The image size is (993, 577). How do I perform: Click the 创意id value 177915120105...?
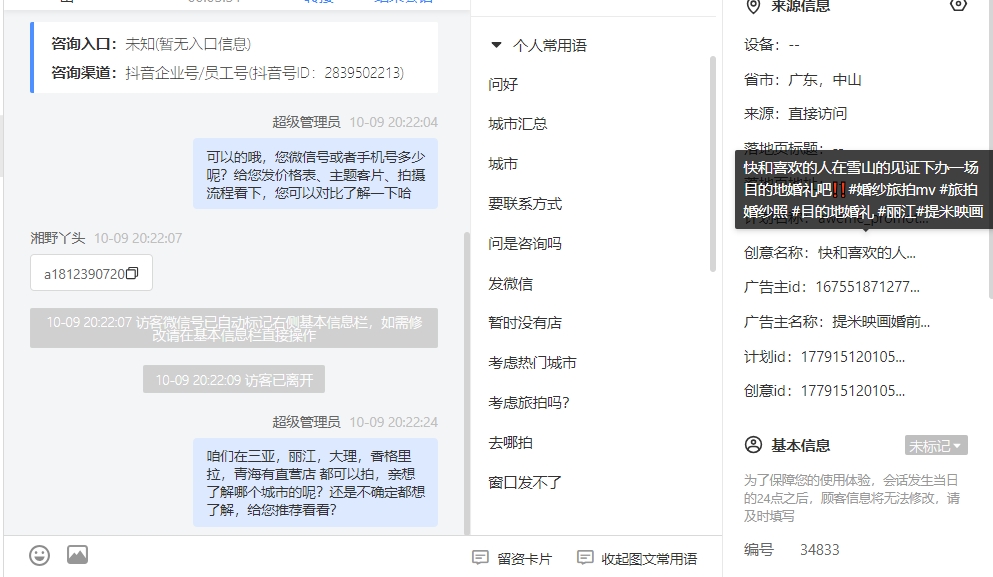[x=853, y=391]
